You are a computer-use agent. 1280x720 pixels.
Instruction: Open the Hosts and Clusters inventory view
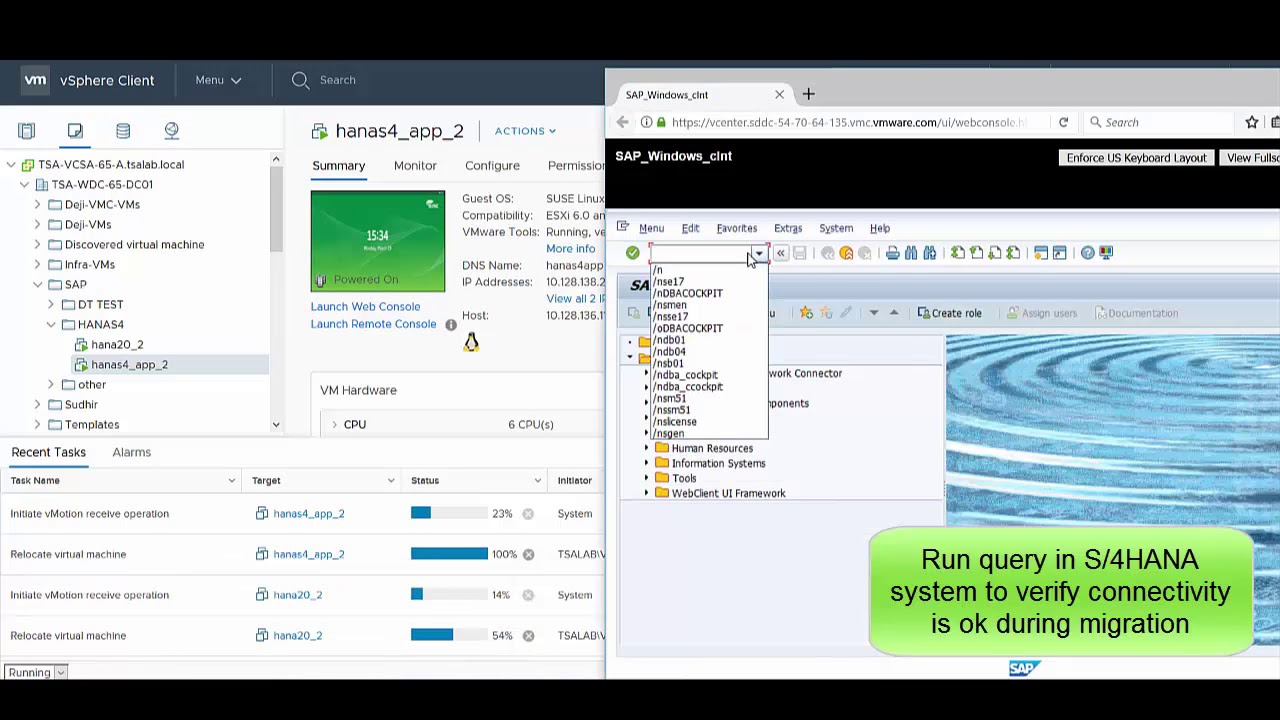coord(27,131)
